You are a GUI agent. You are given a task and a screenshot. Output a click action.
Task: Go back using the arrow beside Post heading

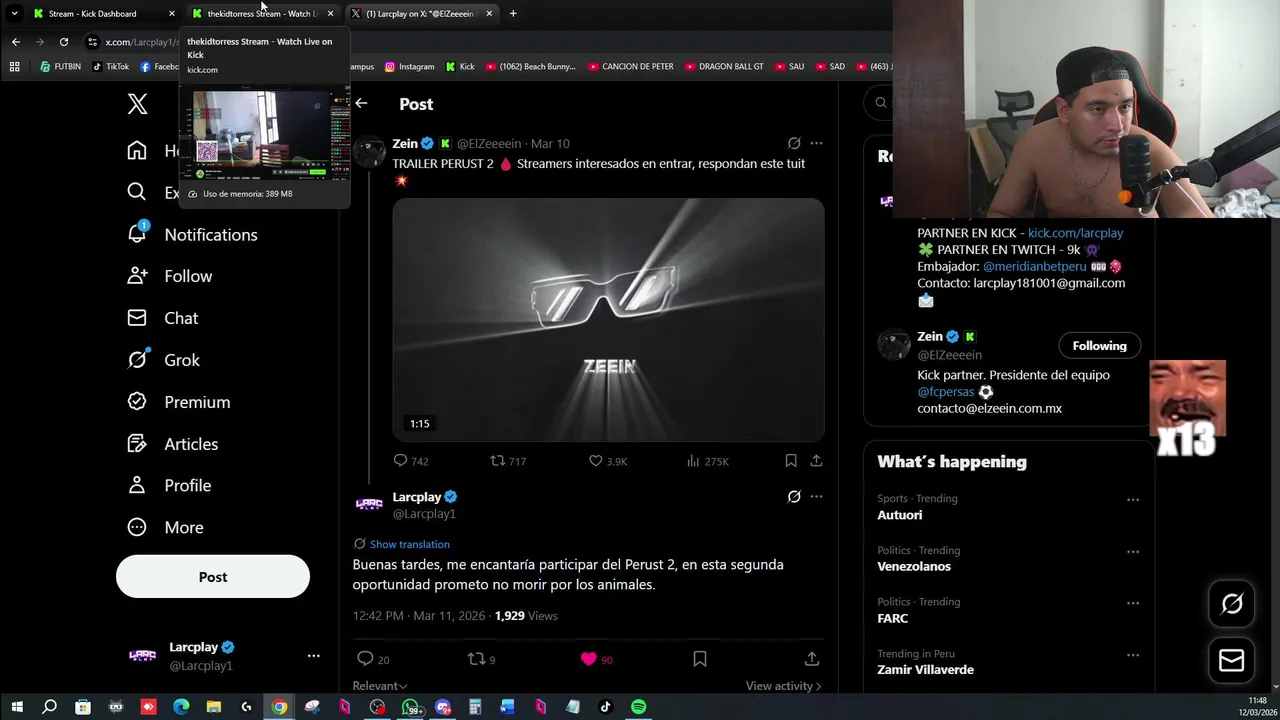(x=361, y=103)
